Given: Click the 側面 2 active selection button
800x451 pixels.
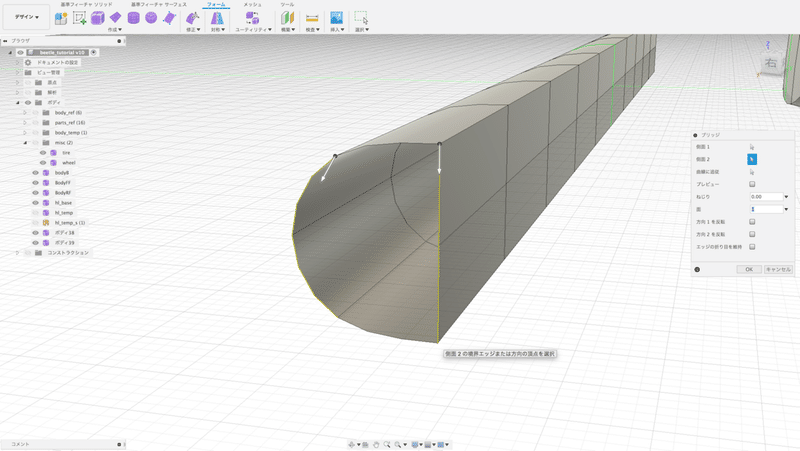Looking at the screenshot, I should point(752,159).
